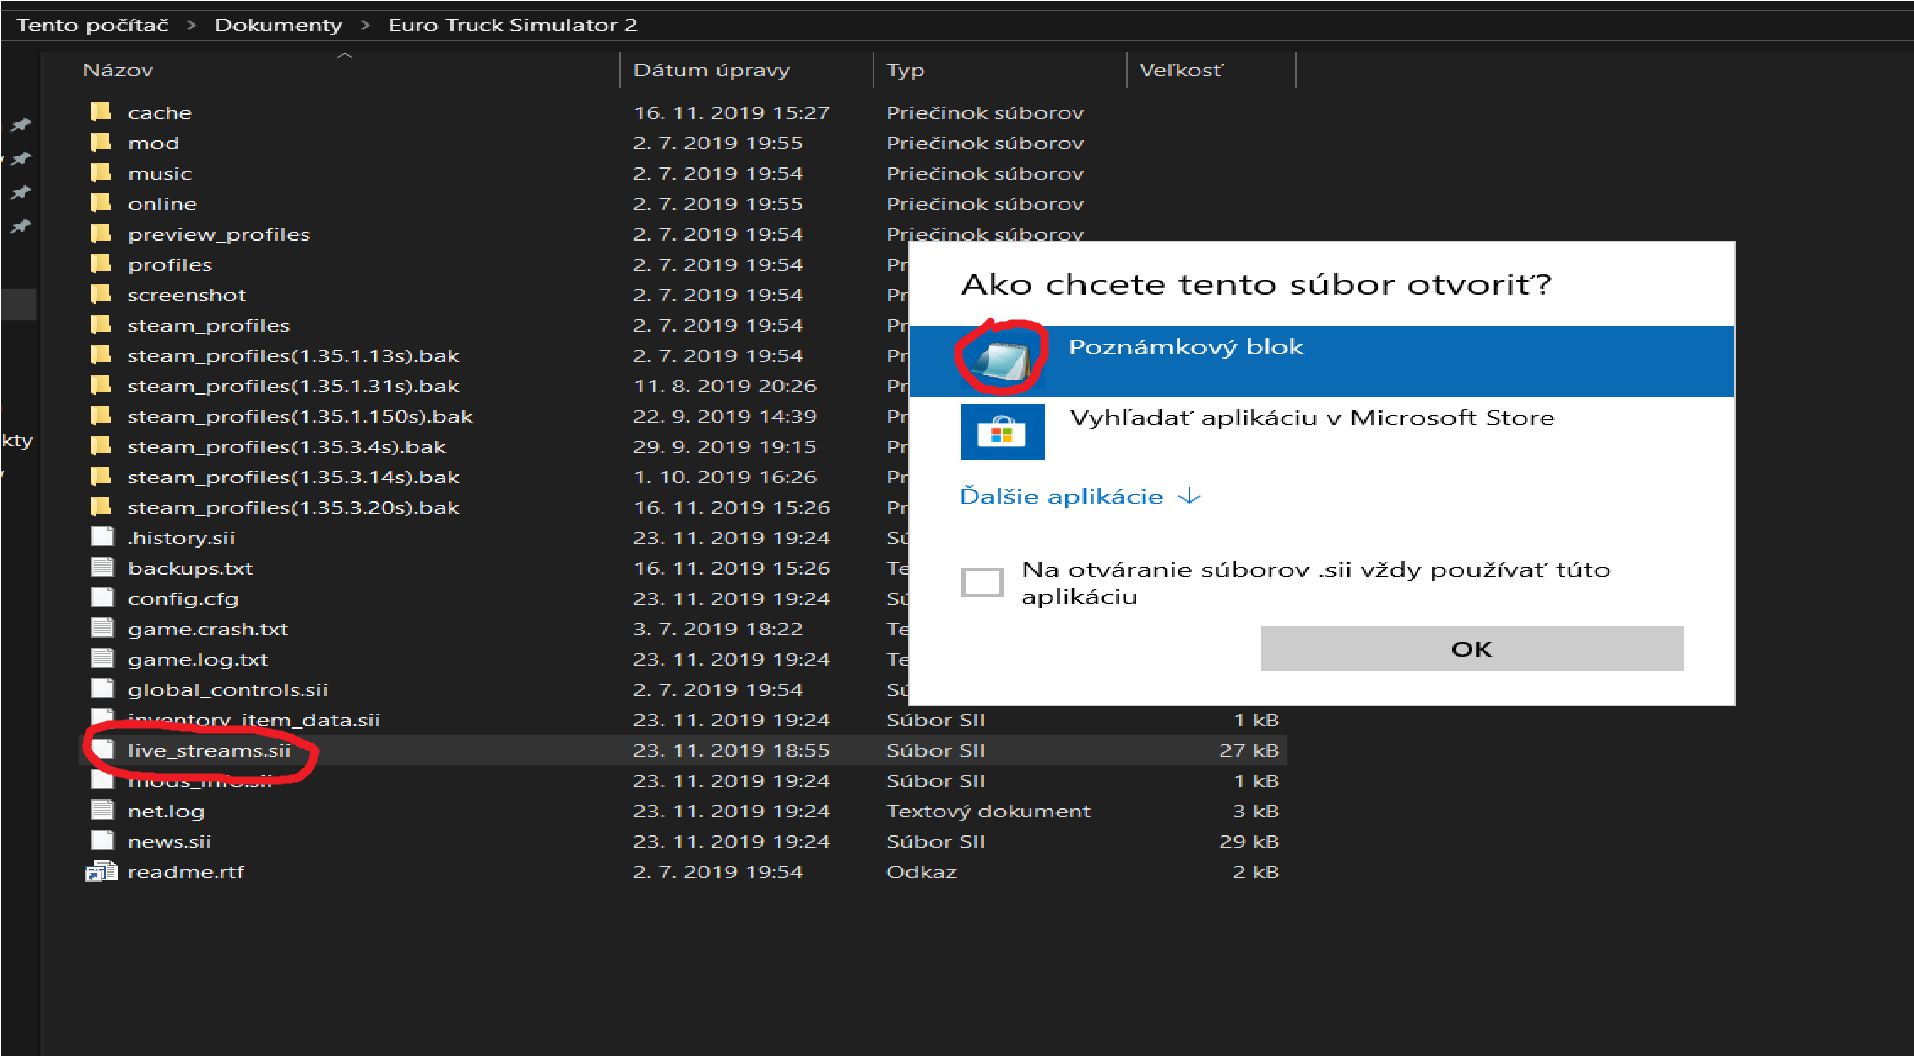Click the 2 kB size cell
Screen dimensions: 1914x1056
1255,871
